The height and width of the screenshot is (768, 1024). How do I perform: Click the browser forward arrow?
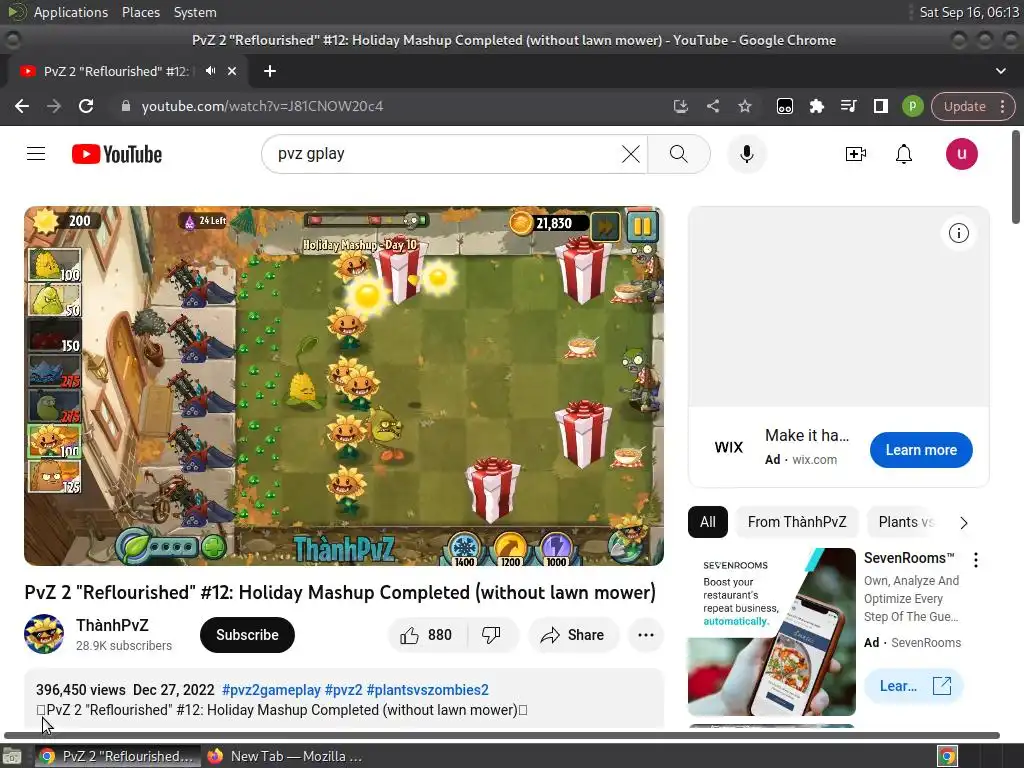pos(54,106)
